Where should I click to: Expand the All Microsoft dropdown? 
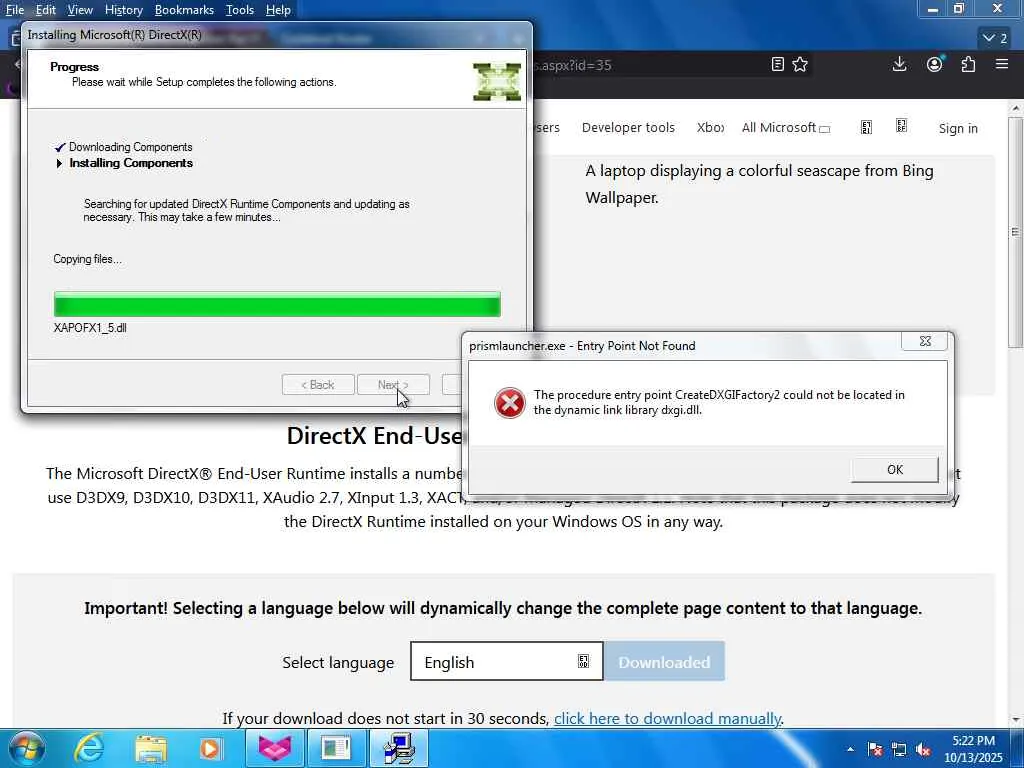pyautogui.click(x=786, y=127)
